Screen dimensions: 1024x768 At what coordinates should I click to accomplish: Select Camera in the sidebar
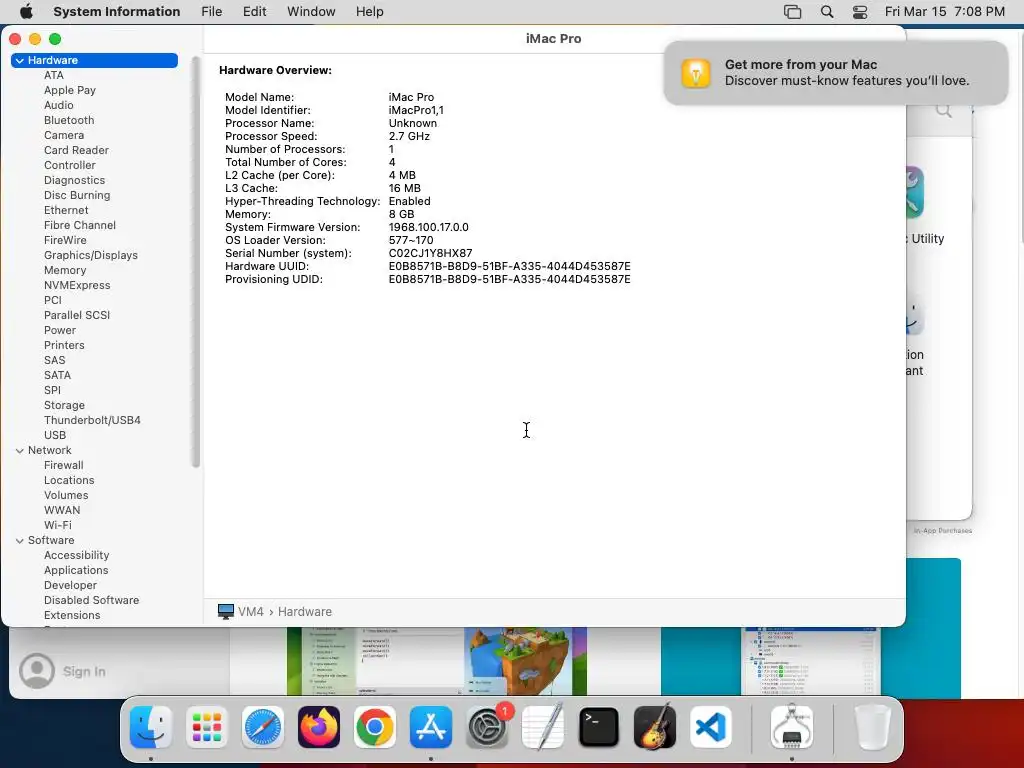(64, 135)
